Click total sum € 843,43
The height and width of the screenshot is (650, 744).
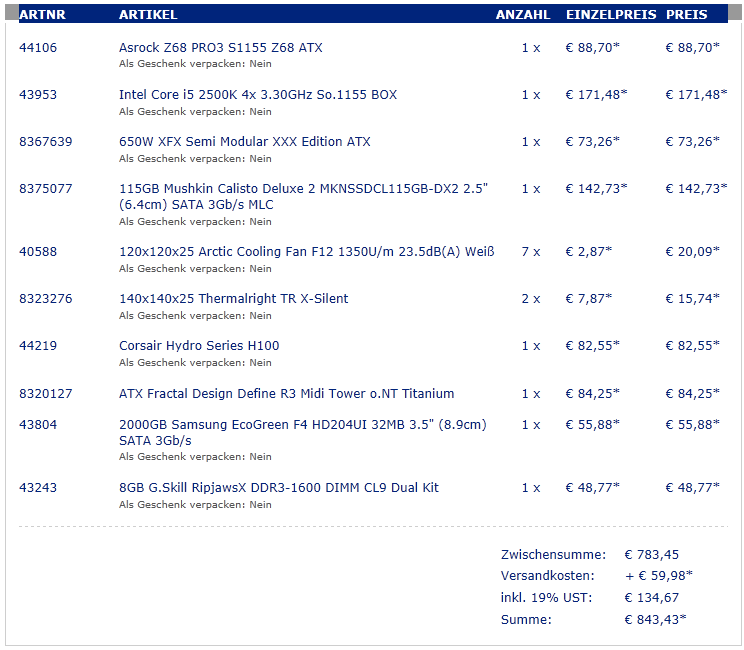(656, 619)
